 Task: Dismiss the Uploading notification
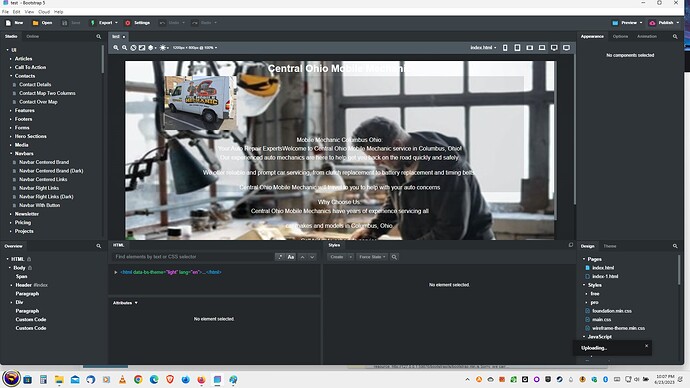point(646,346)
